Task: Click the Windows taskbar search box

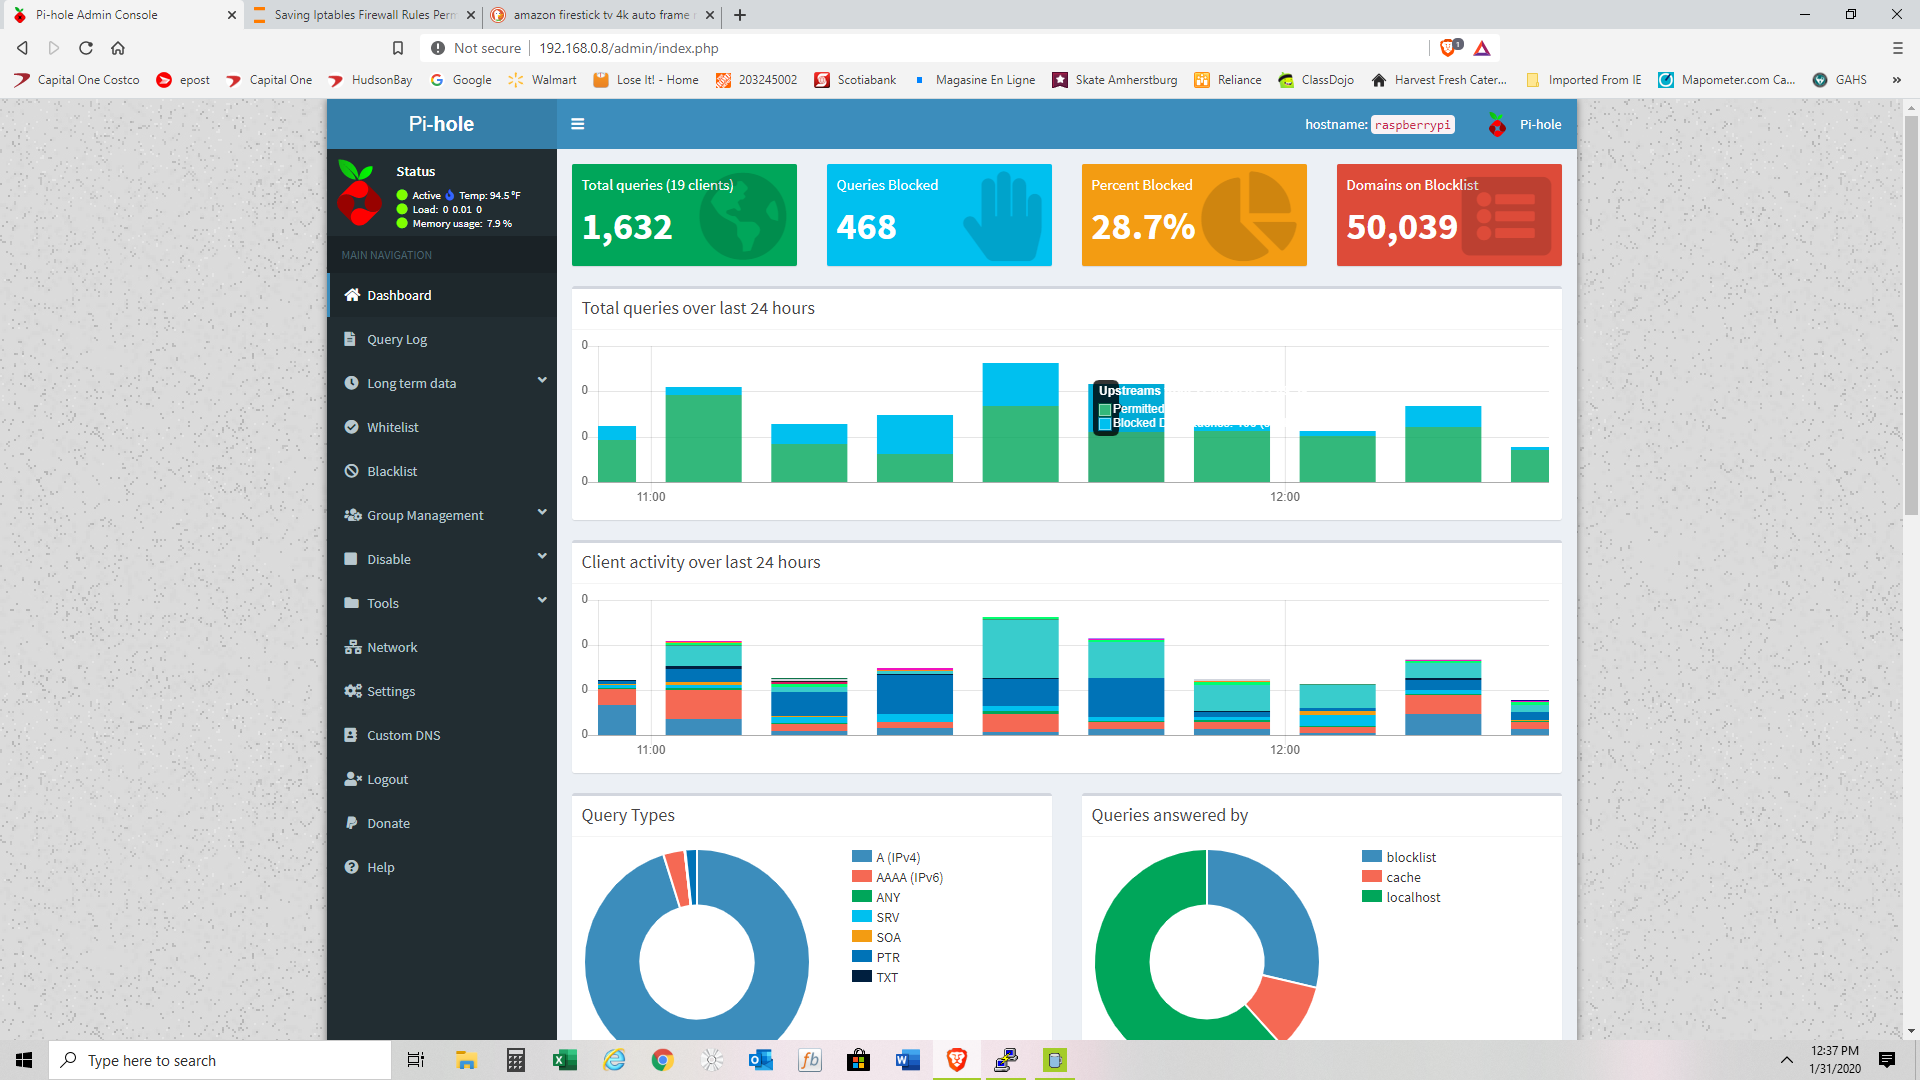Action: [220, 1060]
